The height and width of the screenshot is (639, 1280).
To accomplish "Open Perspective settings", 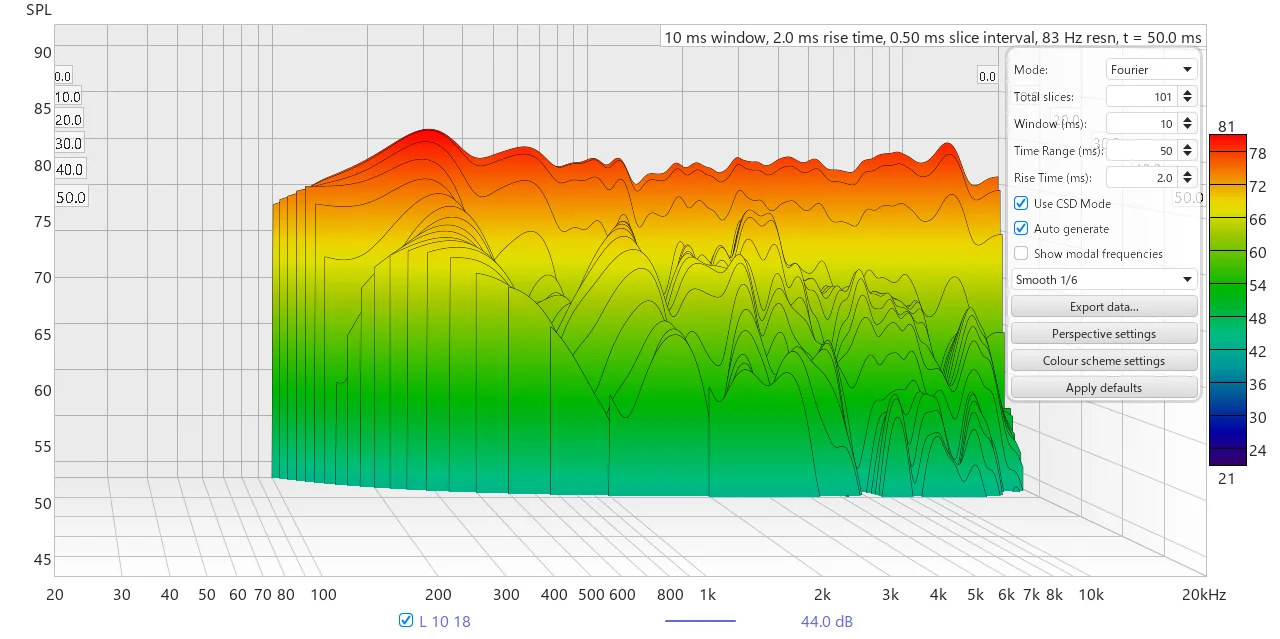I will click(x=1104, y=334).
